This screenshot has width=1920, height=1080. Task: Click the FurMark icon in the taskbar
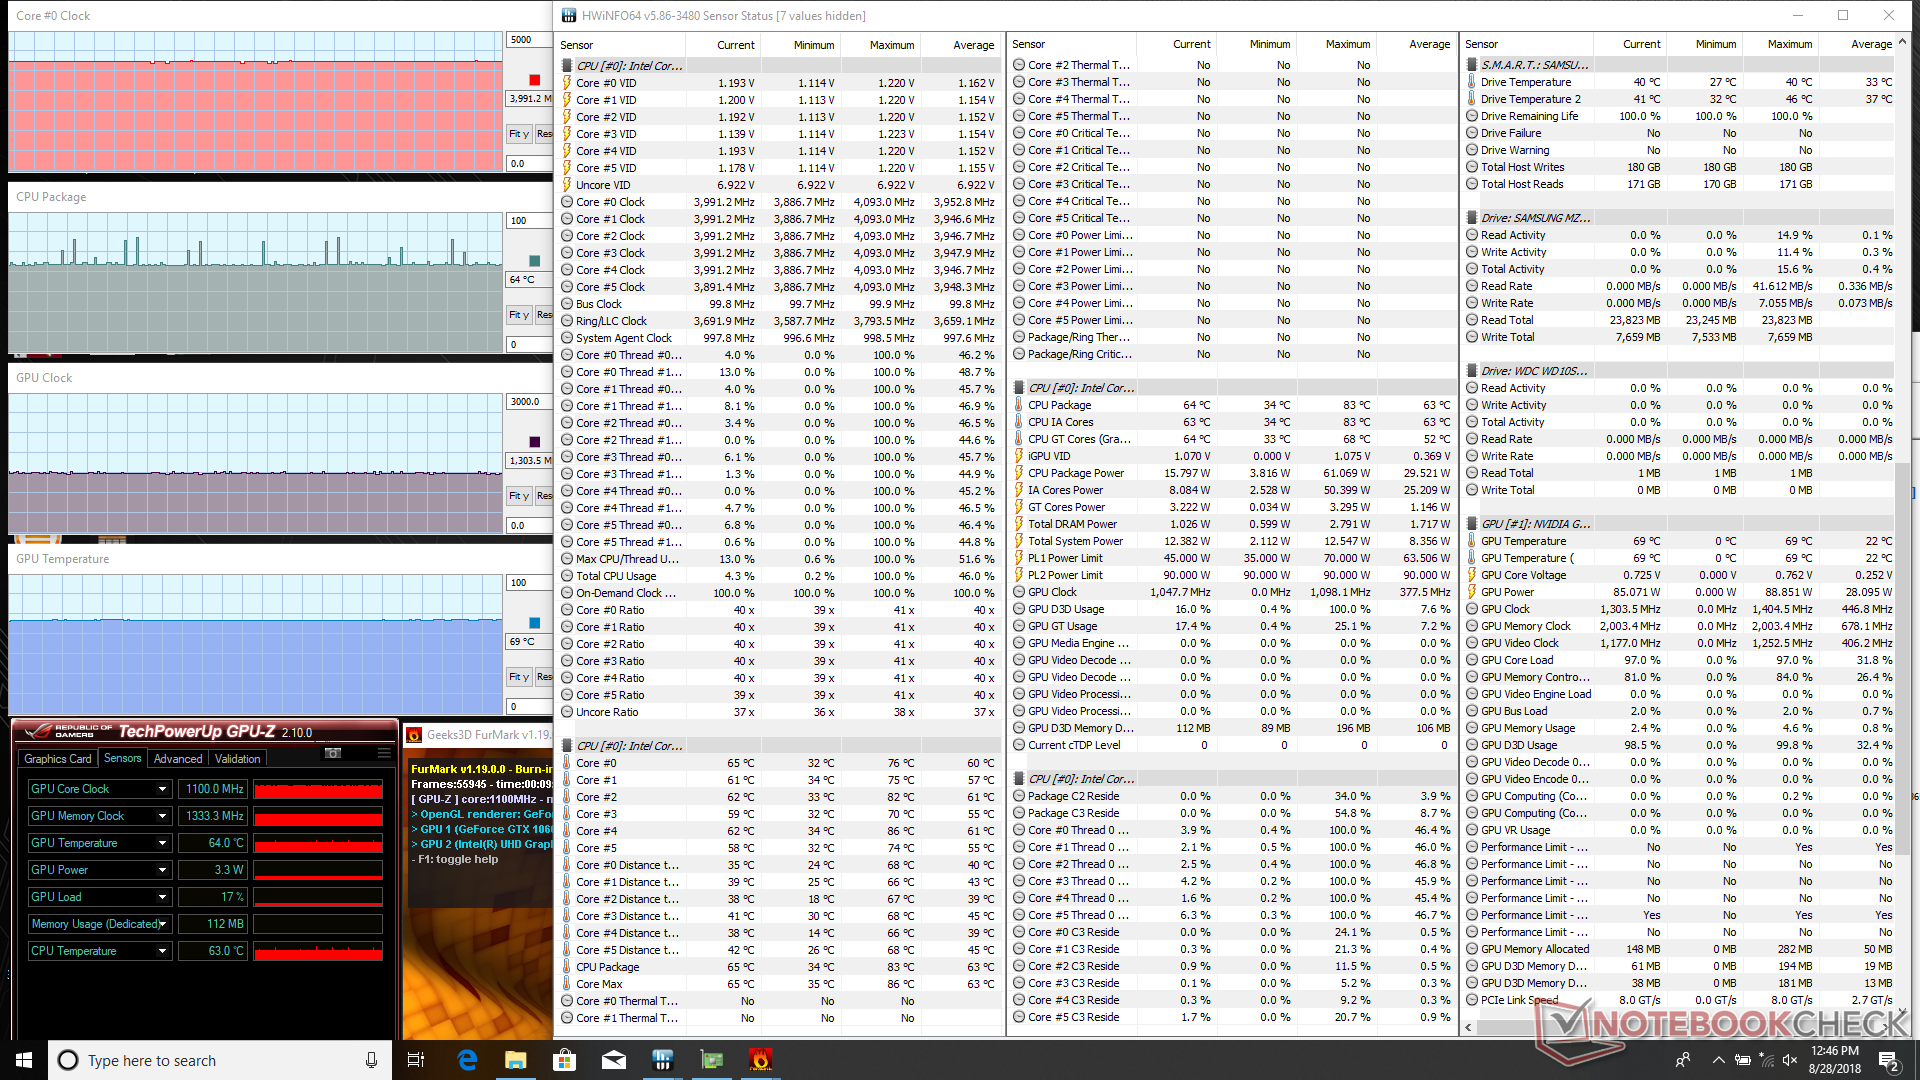[760, 1060]
